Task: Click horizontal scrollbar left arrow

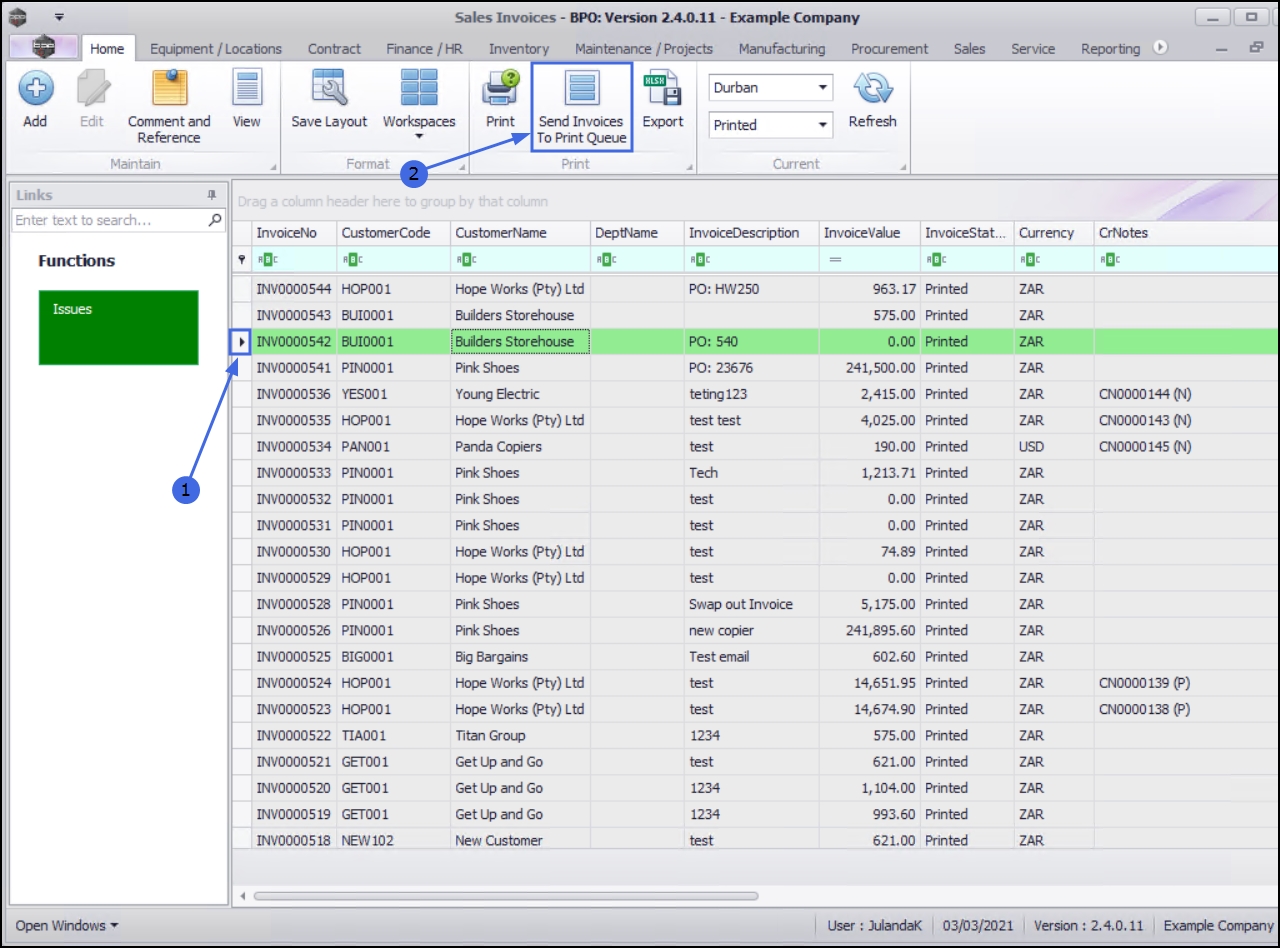Action: [241, 896]
